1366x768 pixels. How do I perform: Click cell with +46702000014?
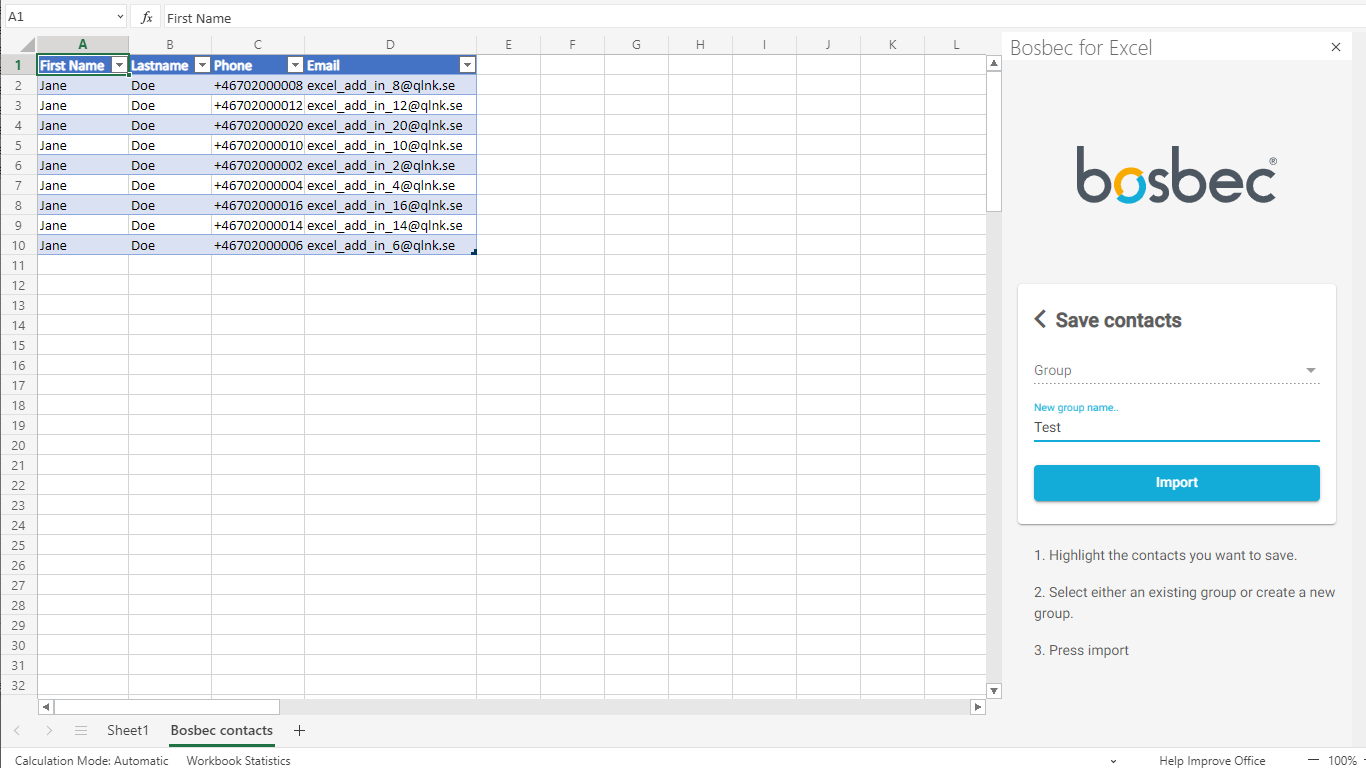tap(258, 225)
